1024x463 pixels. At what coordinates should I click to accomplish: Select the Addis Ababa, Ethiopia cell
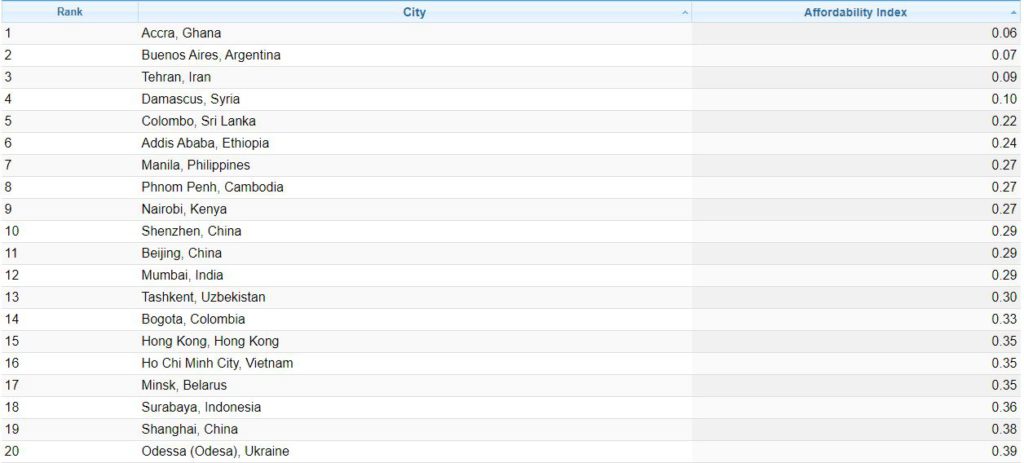[415, 143]
